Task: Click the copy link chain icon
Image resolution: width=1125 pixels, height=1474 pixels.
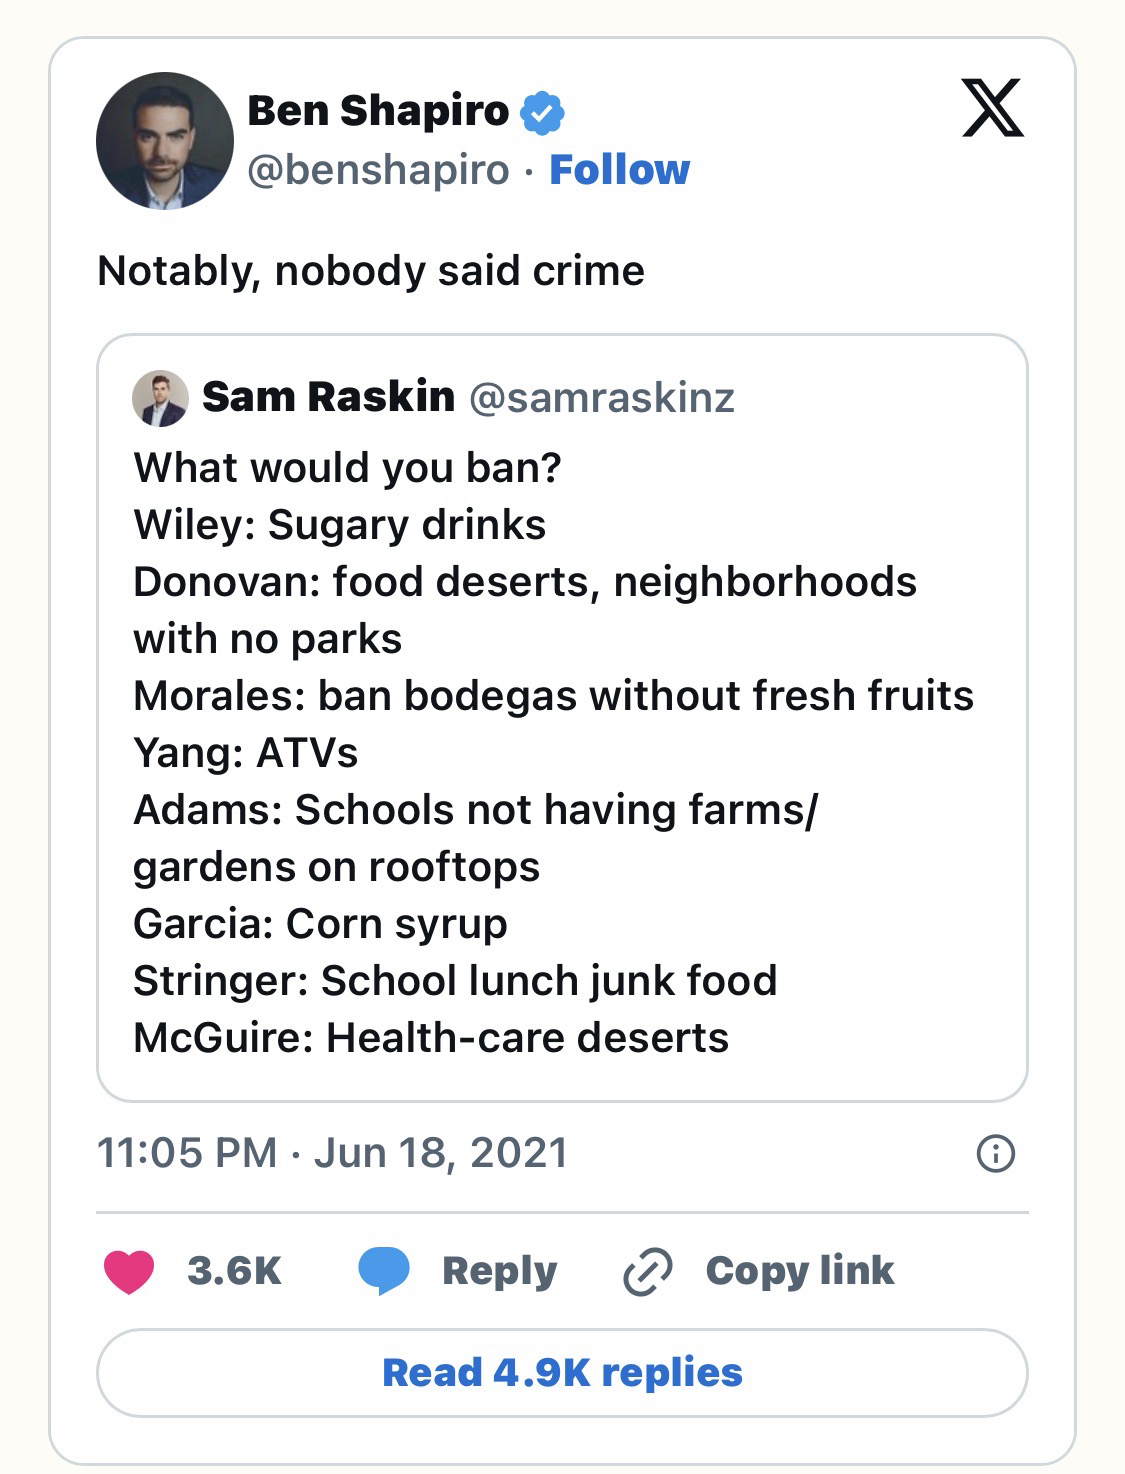Action: 647,1272
